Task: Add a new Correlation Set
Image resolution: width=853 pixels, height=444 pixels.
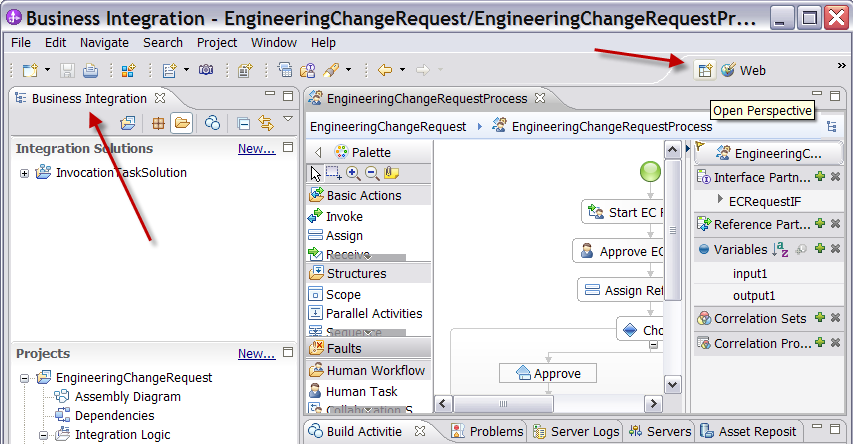Action: pos(820,317)
